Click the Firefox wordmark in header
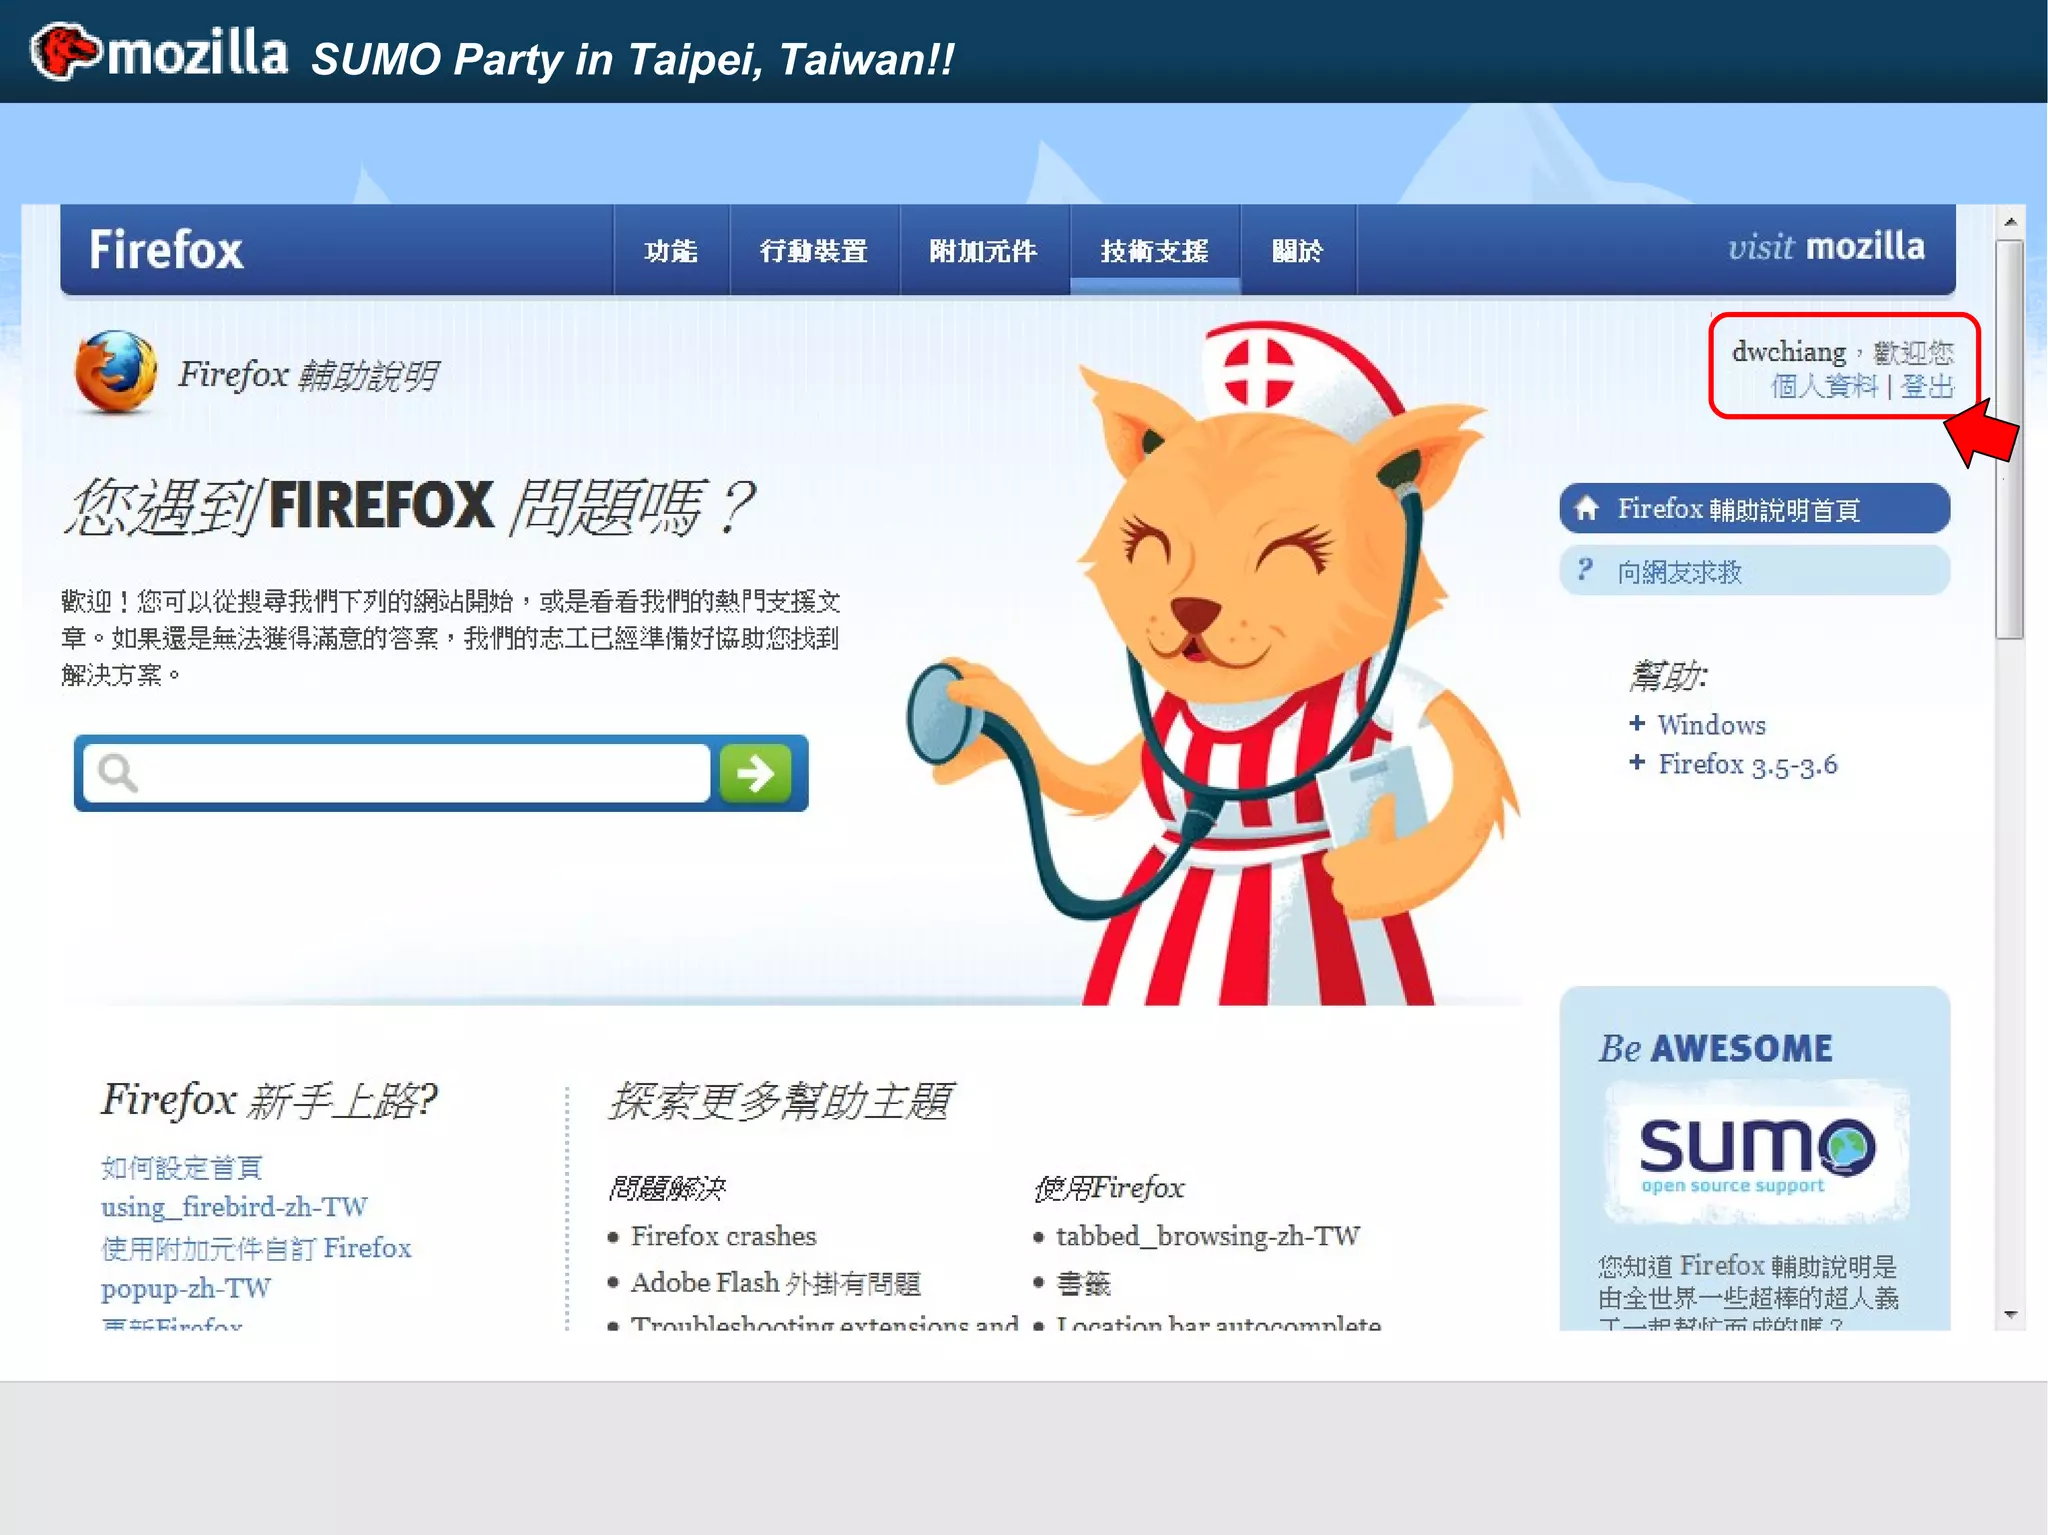Image resolution: width=2048 pixels, height=1535 pixels. [166, 249]
